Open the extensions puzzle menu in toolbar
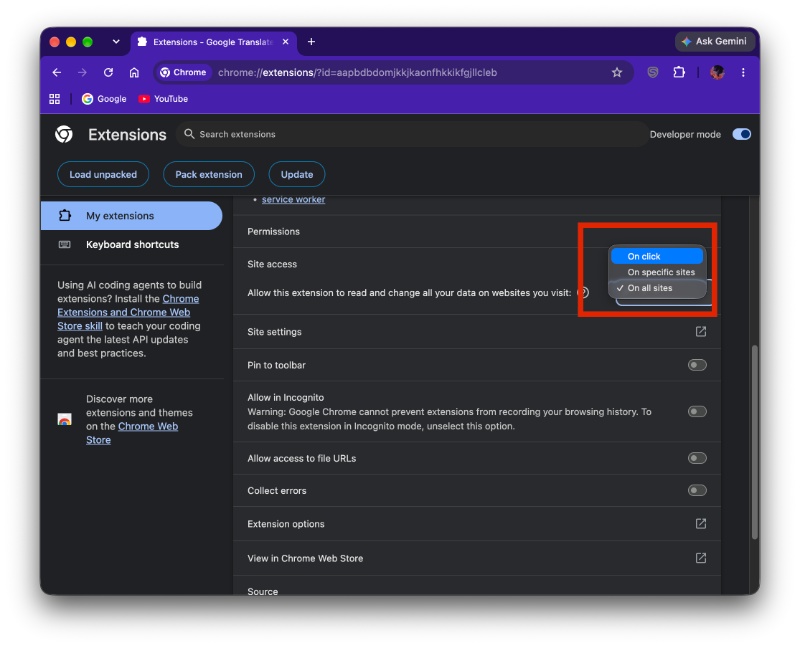 679,72
